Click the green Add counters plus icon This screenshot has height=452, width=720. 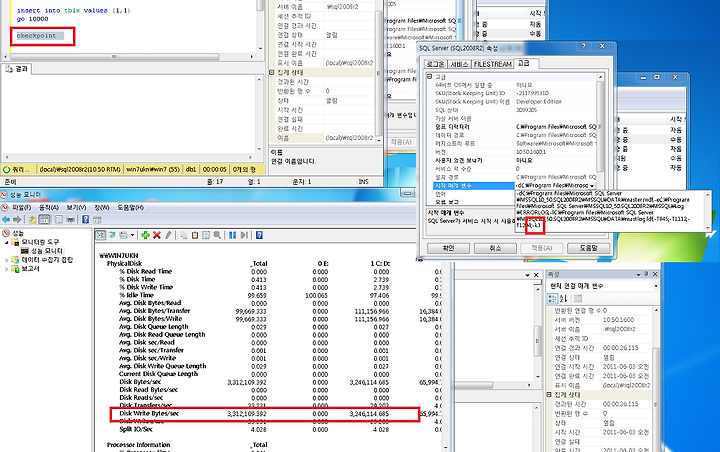[146, 235]
